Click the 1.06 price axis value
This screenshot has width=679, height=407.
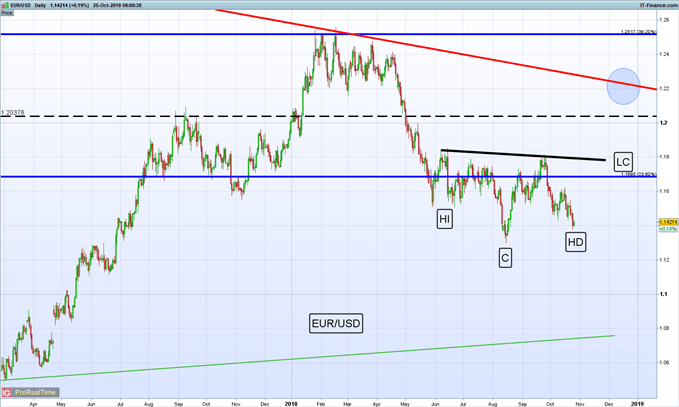pos(664,362)
